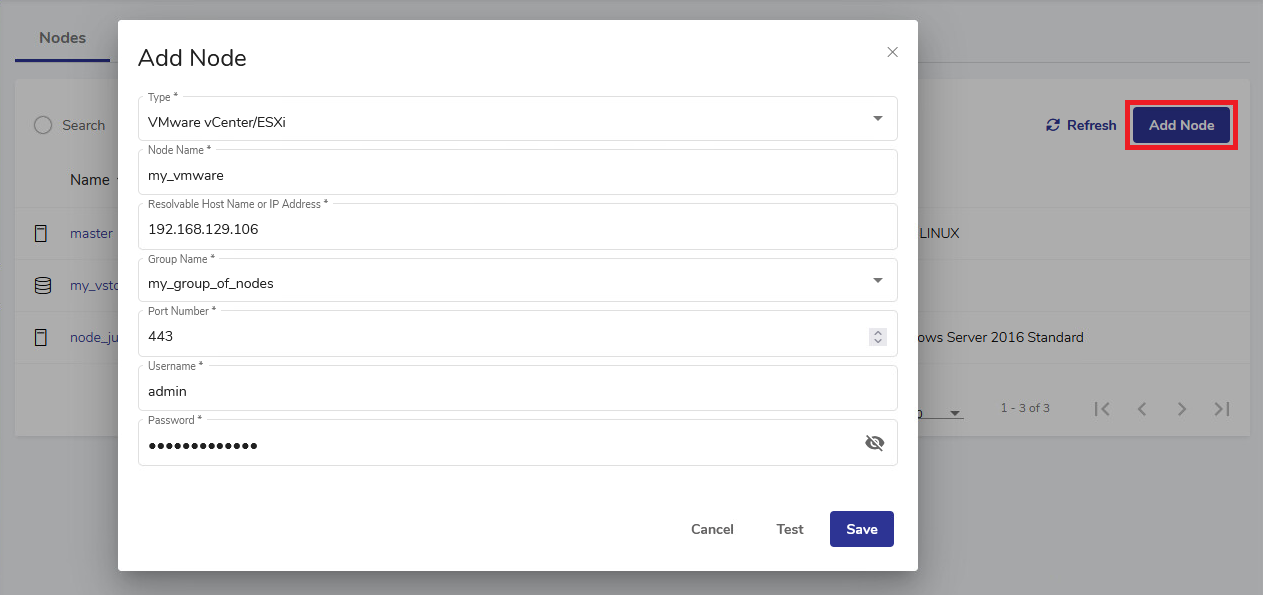Viewport: 1263px width, 595px height.
Task: Go to the last page icon
Action: 1221,408
